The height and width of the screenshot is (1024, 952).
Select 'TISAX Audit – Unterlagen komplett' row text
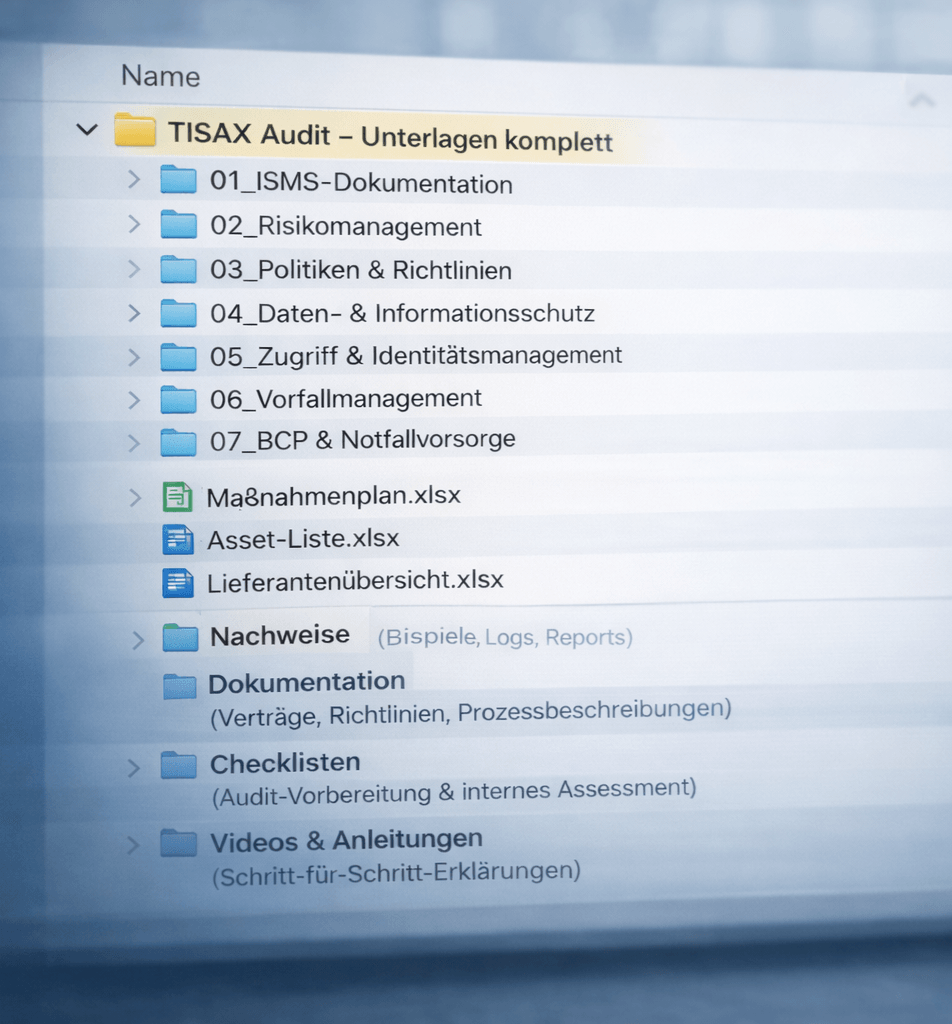(390, 136)
